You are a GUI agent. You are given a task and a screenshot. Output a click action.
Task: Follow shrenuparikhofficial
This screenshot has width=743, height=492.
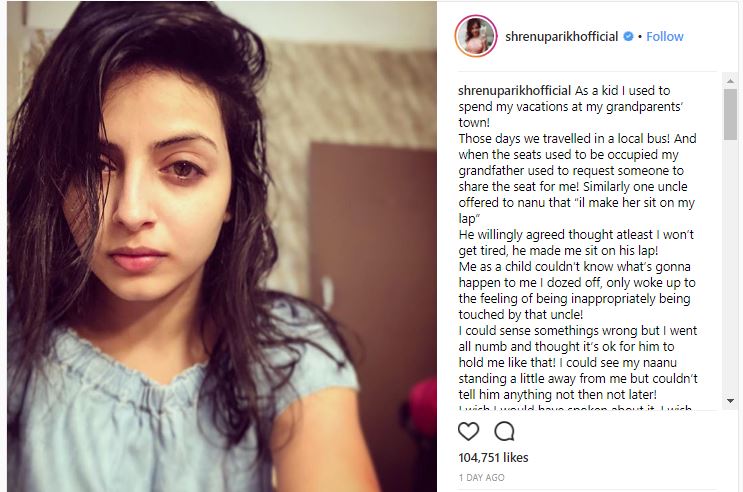click(x=664, y=36)
